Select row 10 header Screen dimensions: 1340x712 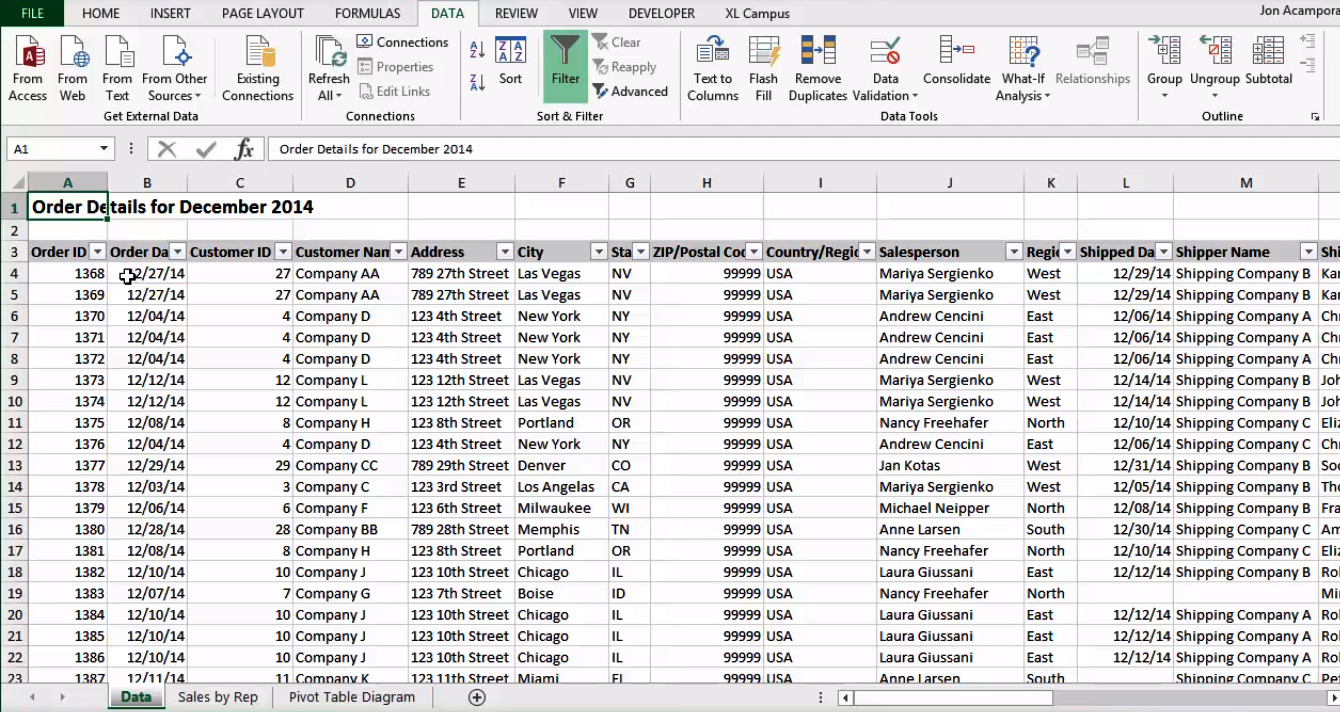tap(14, 401)
